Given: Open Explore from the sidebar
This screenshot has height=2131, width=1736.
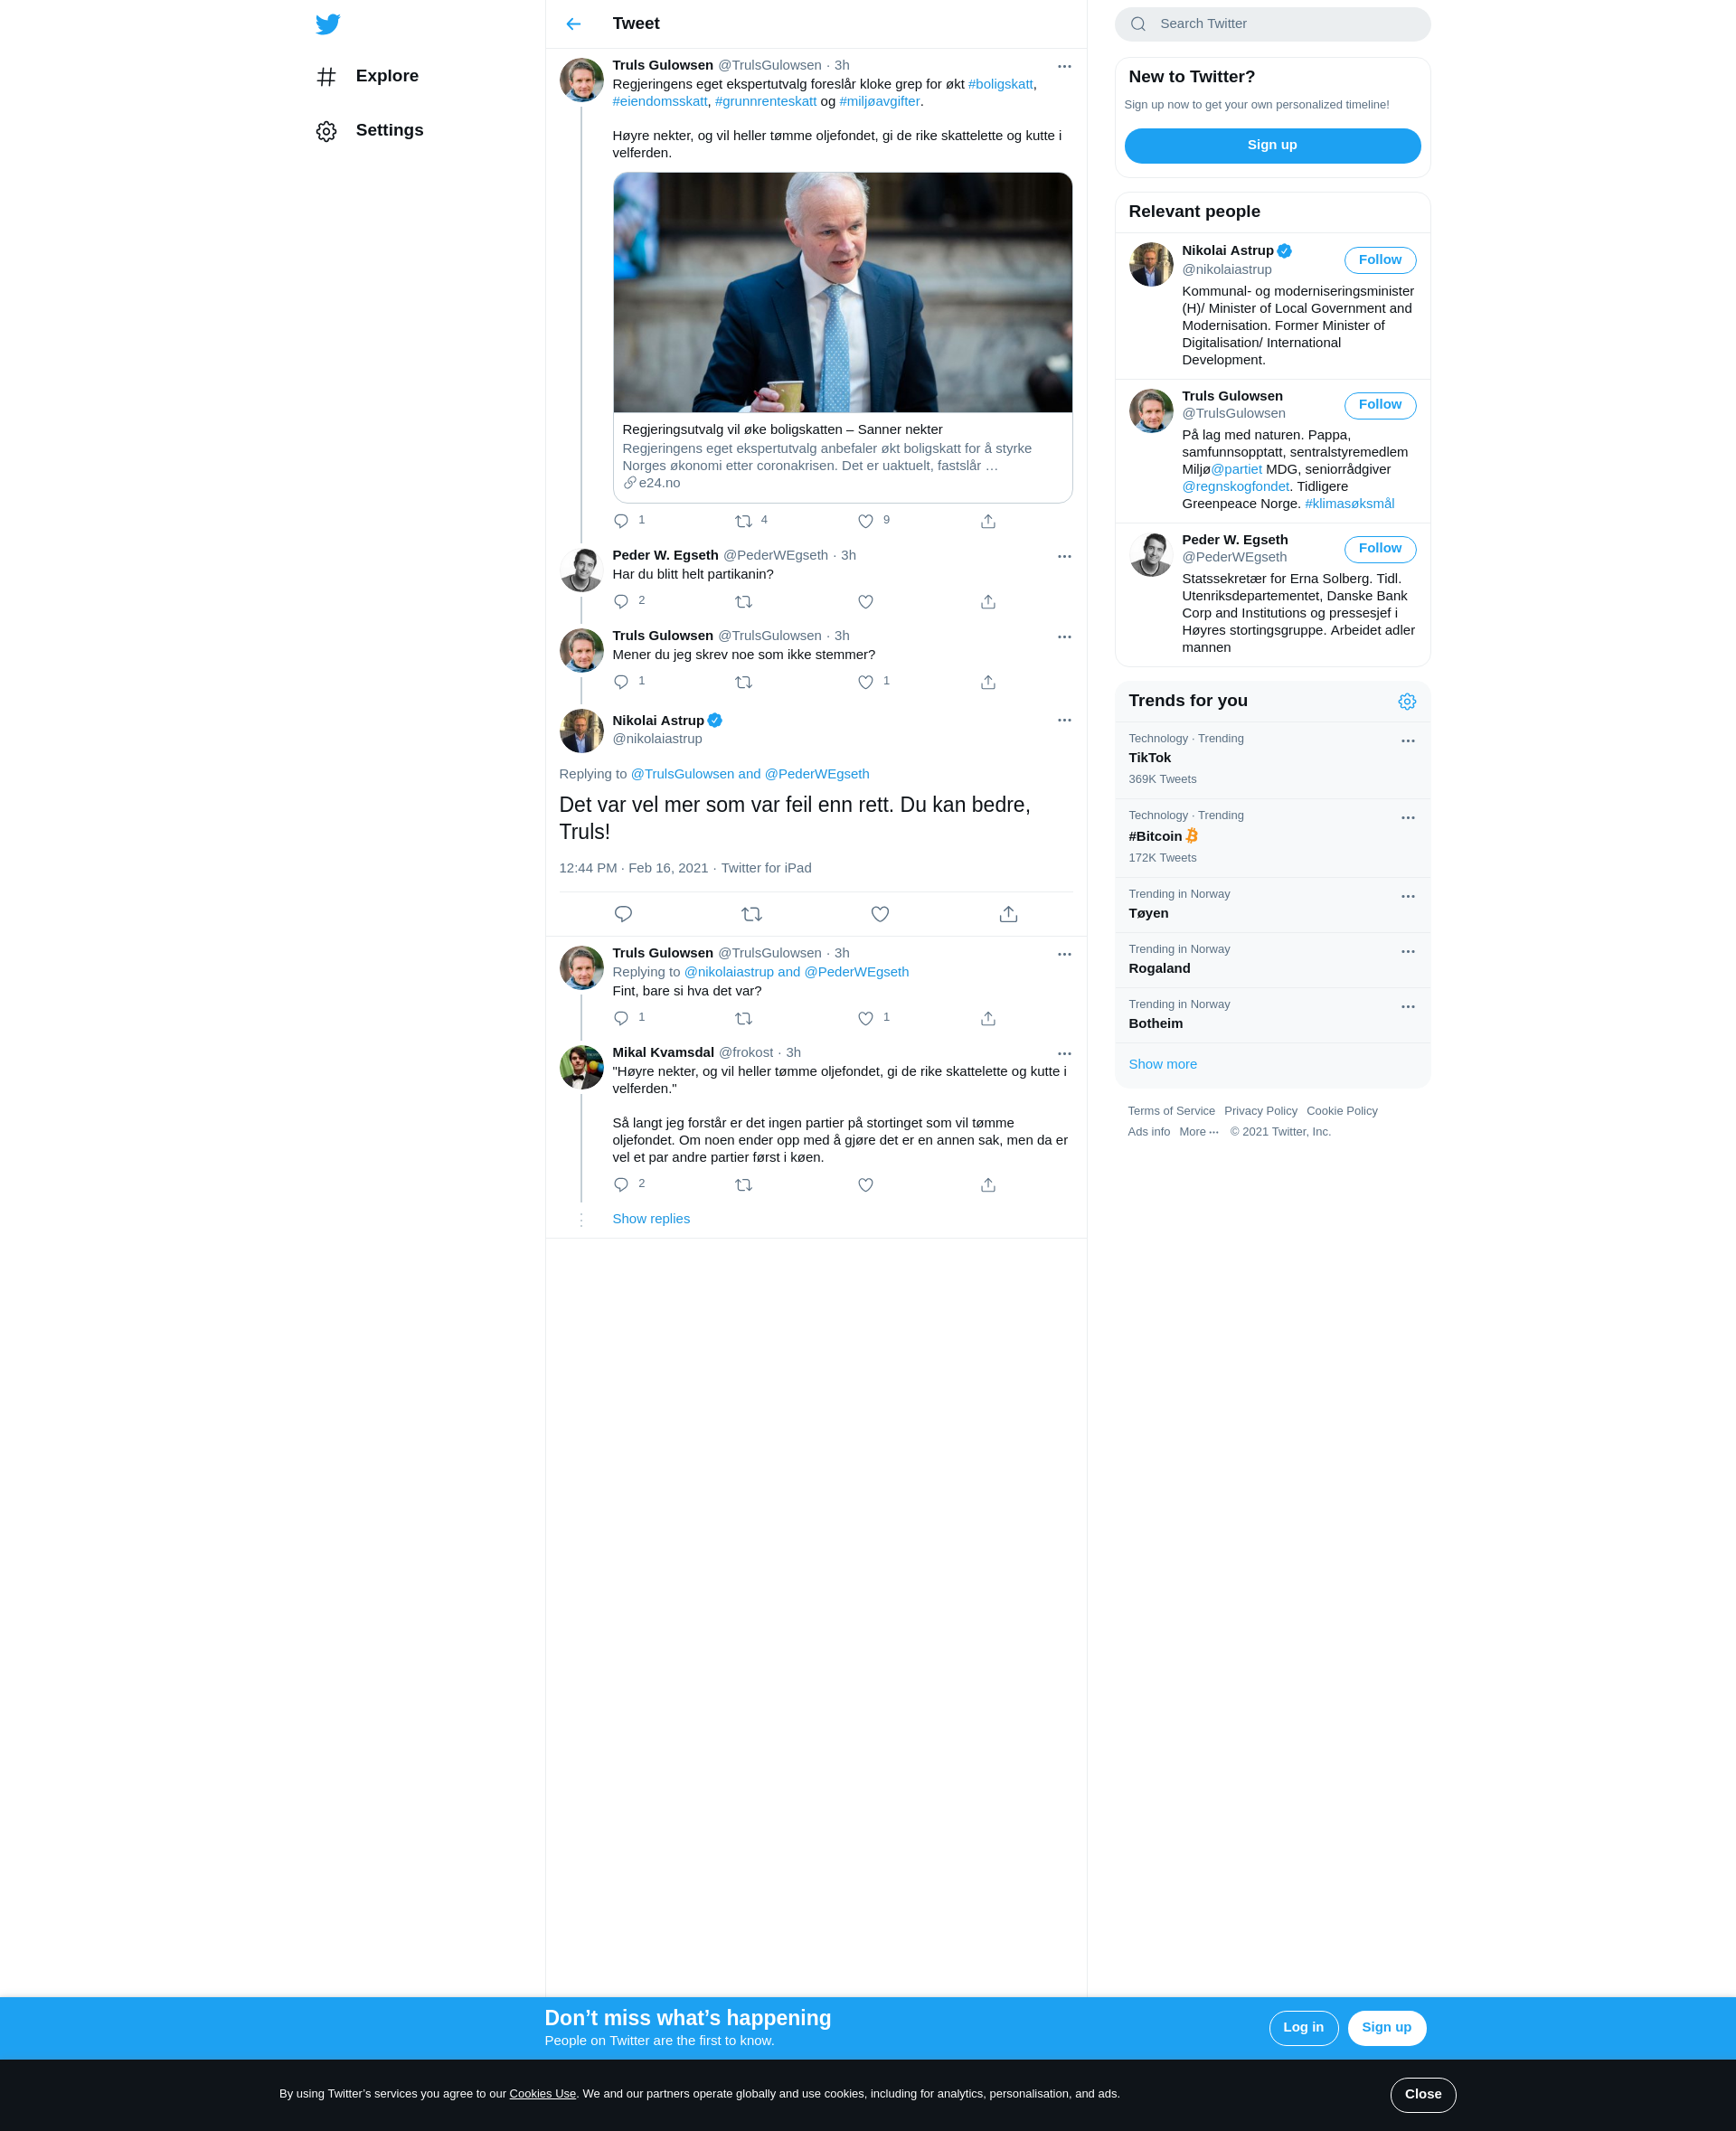Looking at the screenshot, I should 367,76.
